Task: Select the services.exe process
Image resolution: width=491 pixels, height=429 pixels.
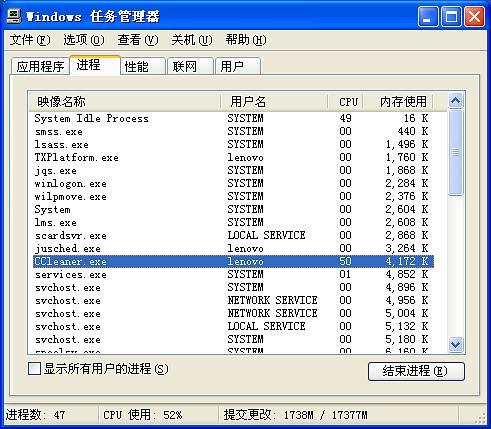Action: tap(233, 274)
